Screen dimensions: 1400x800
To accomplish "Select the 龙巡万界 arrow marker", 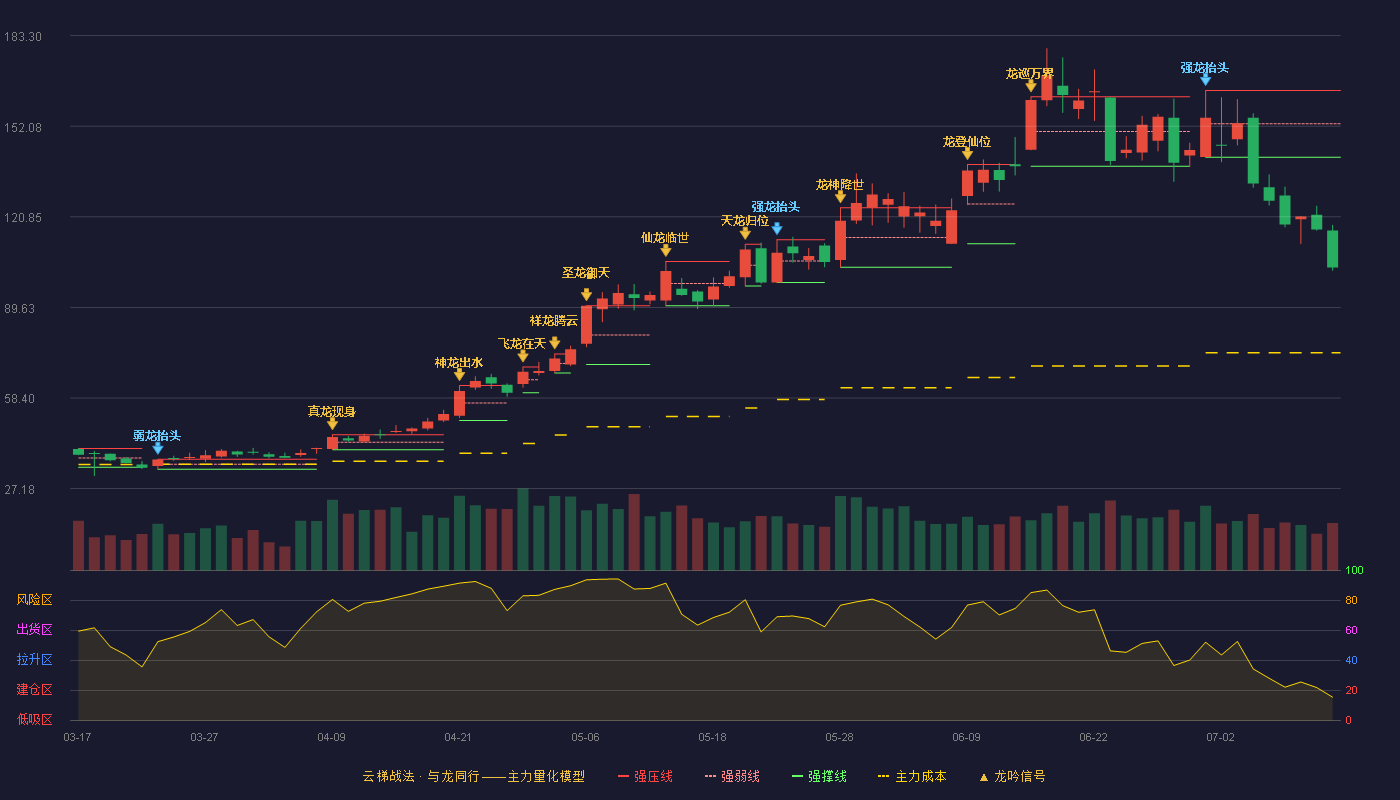I will [1031, 86].
